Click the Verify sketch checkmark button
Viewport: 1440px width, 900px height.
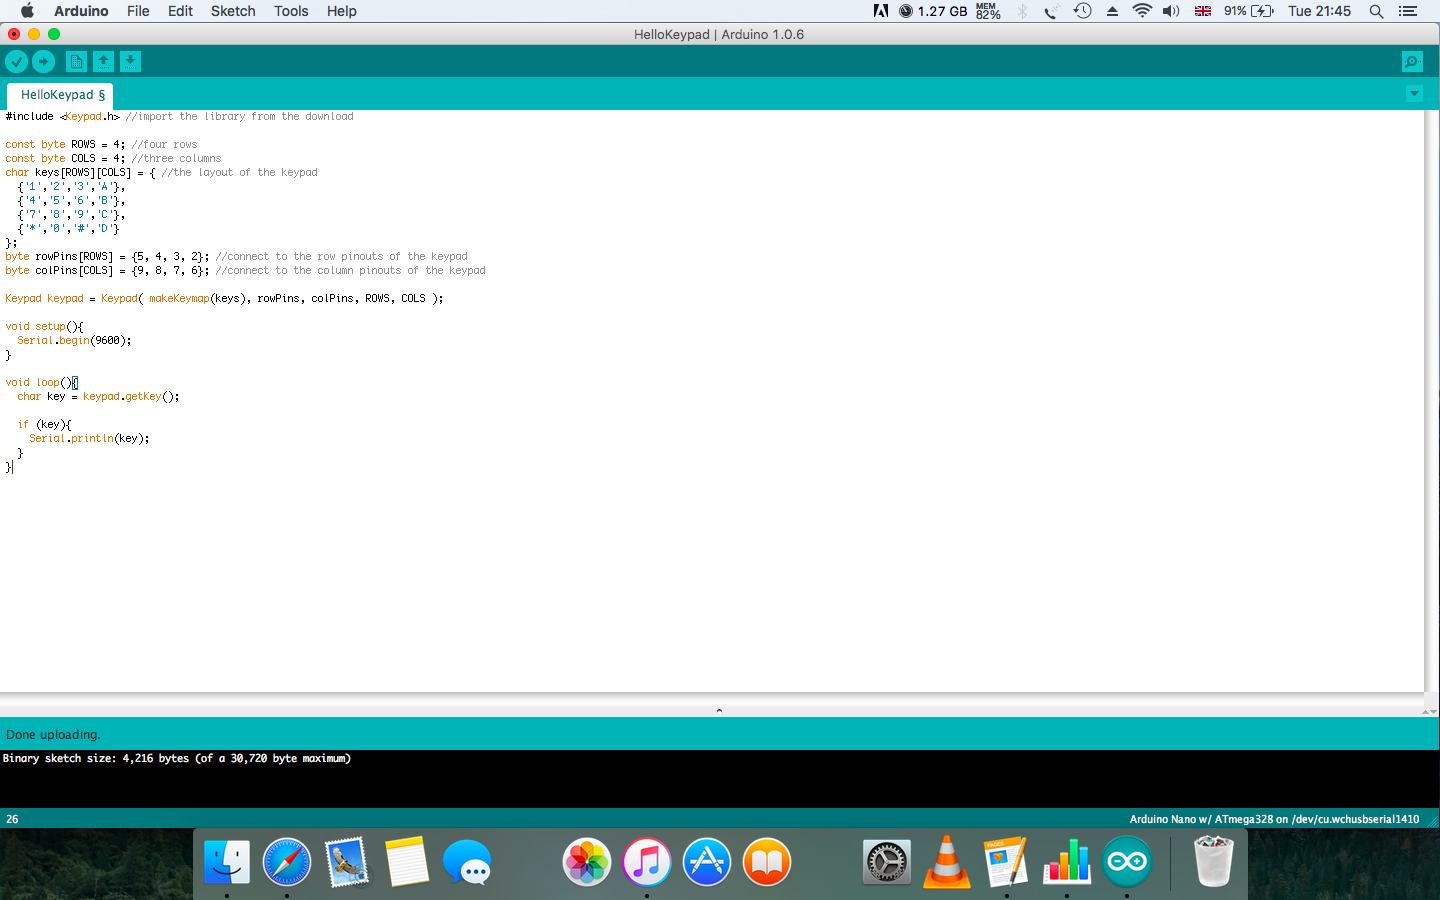pos(16,62)
